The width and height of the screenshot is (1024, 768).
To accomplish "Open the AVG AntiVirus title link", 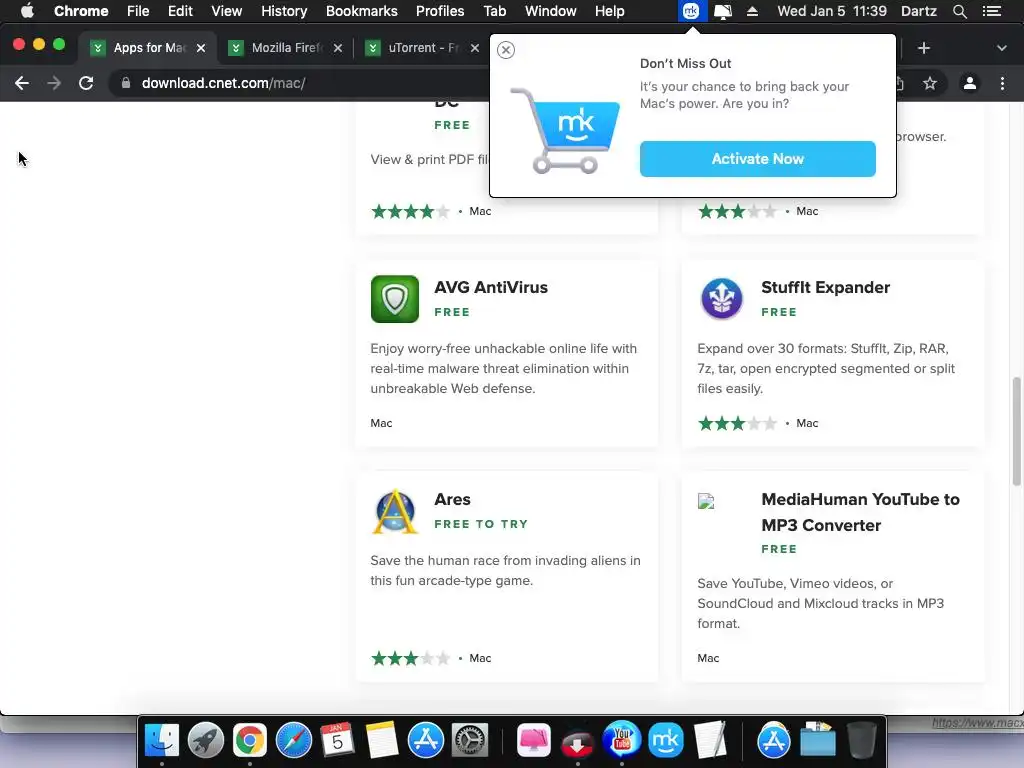I will [491, 287].
